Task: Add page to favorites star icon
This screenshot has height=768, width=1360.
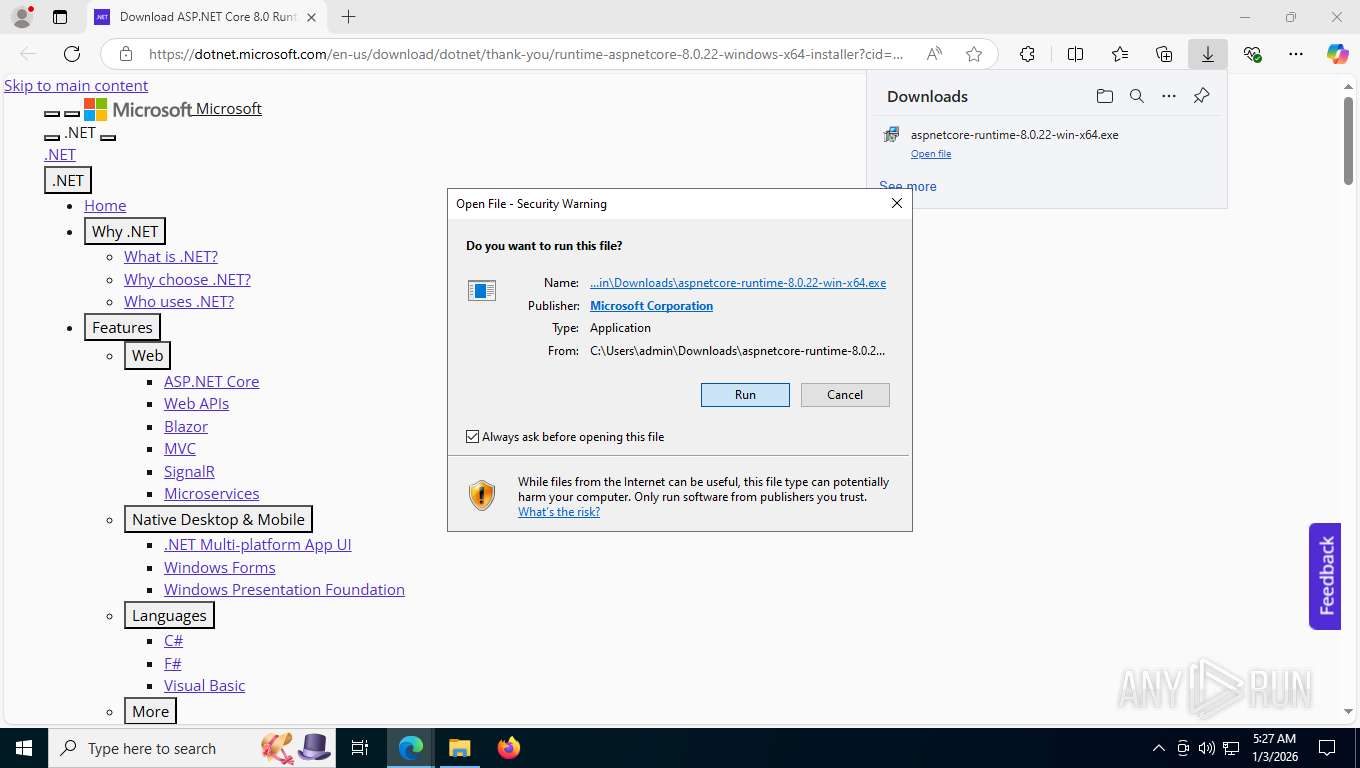Action: [974, 54]
